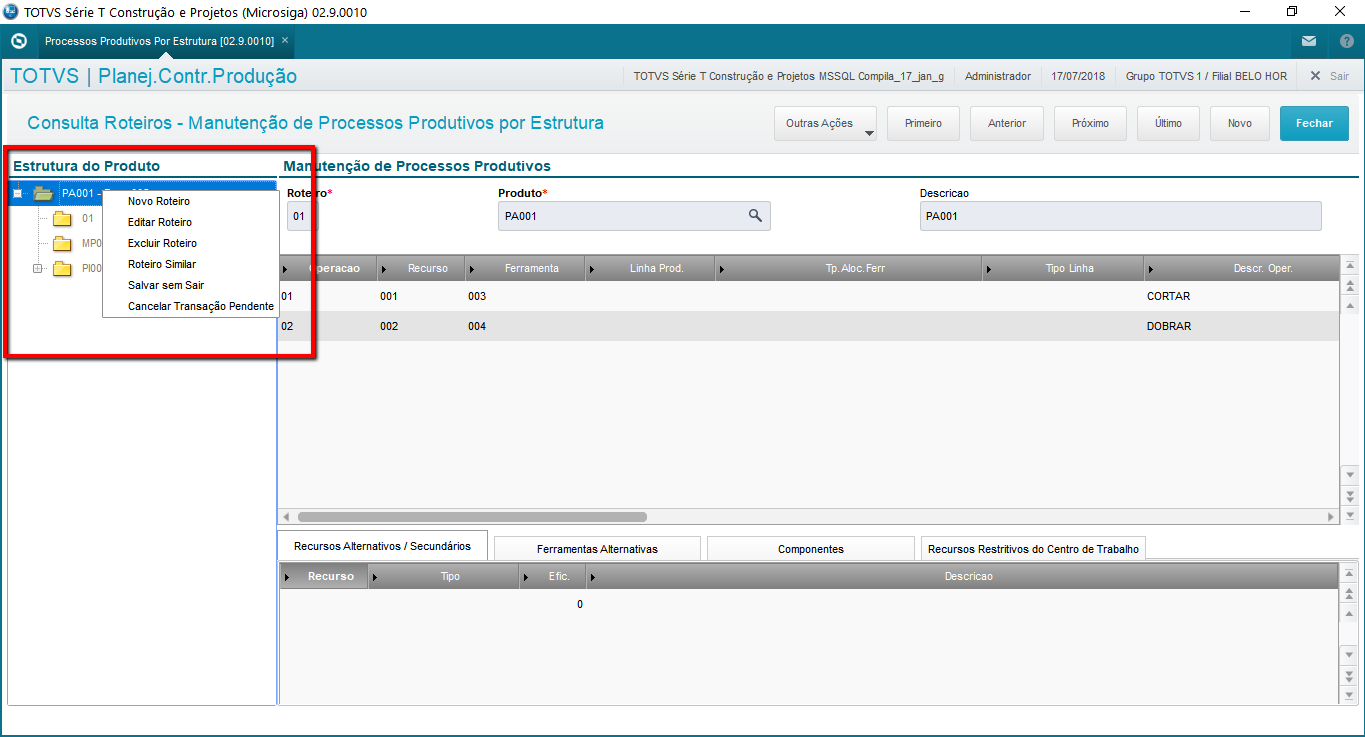Click Grupo TOTVS 1 / Filial label
Screen dimensions: 1365x737
1206,76
